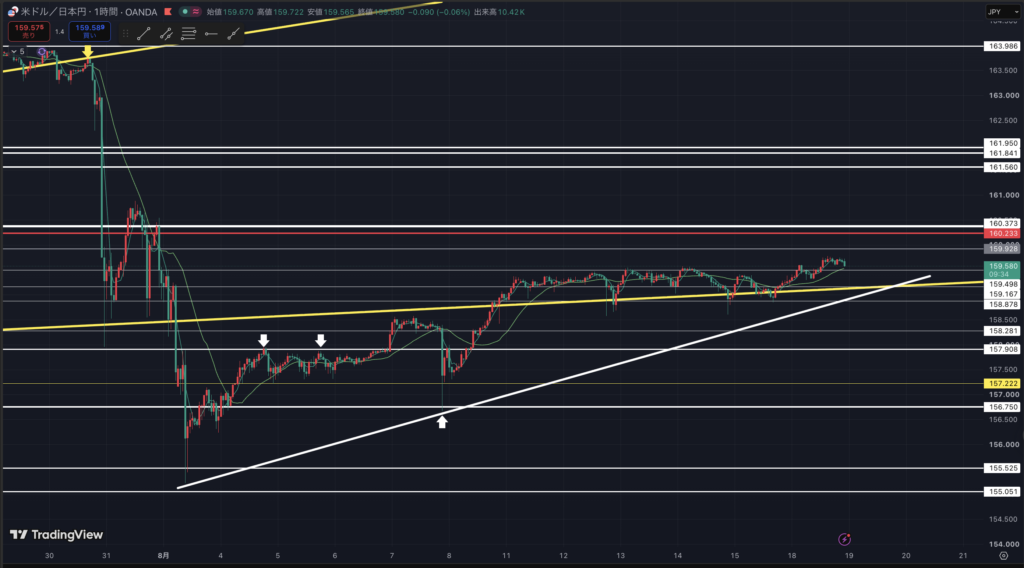Screen dimensions: 1024x568
Task: Click the OANDA broker label
Action: (140, 12)
